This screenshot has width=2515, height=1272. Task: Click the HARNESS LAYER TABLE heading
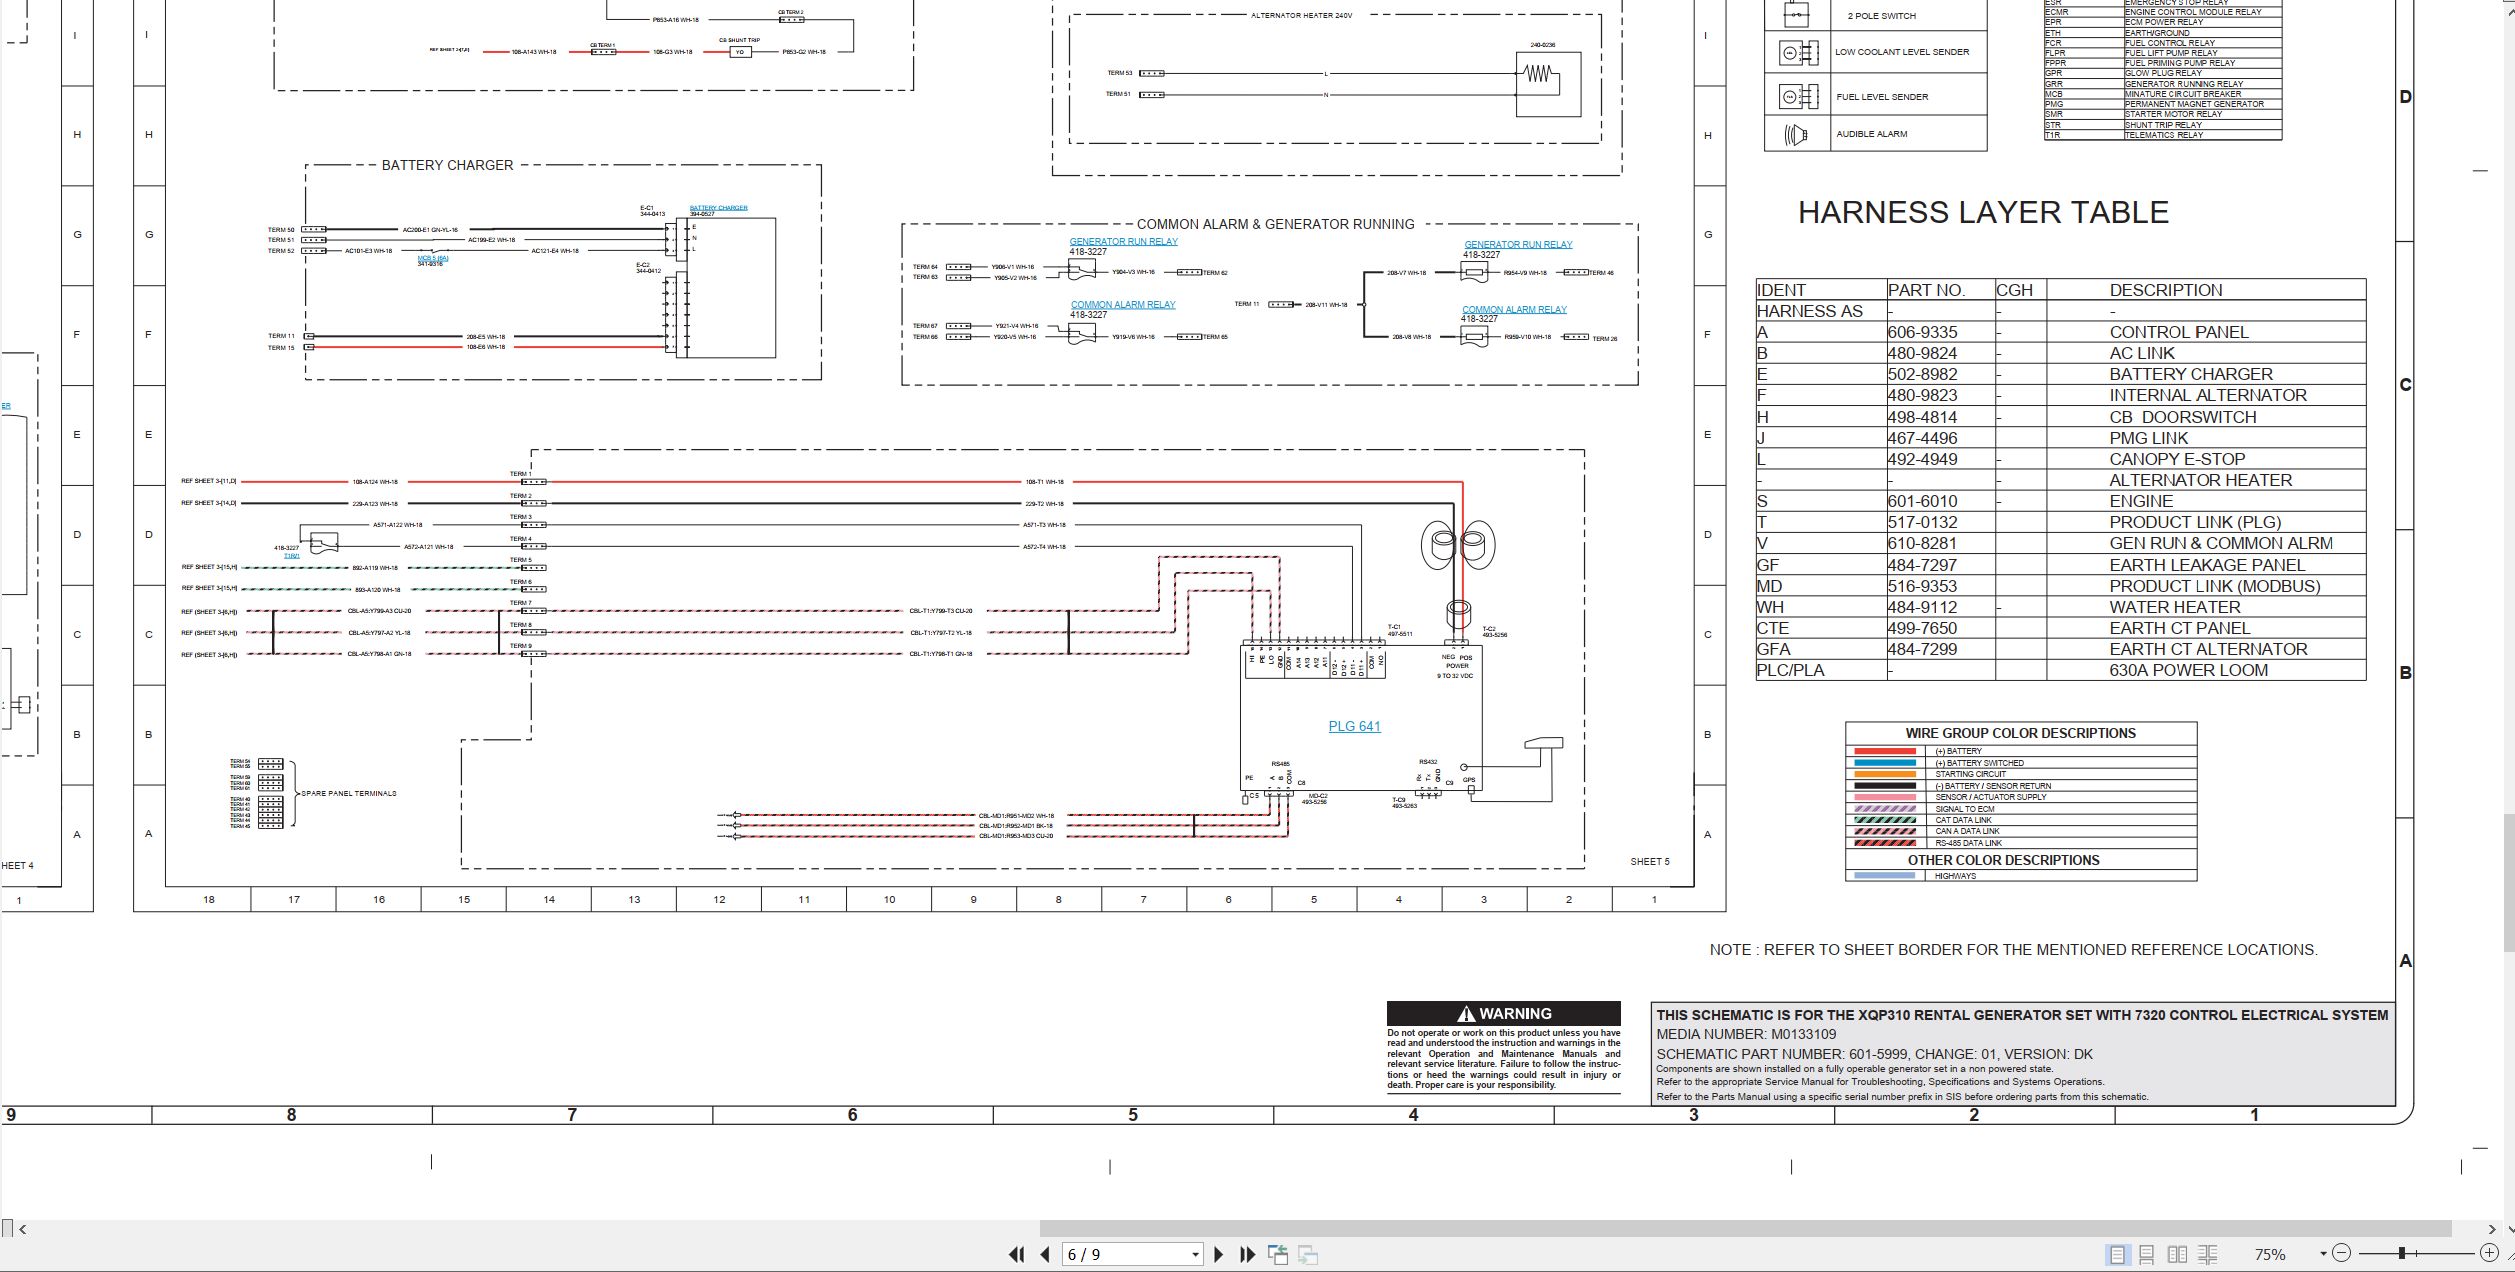1983,212
